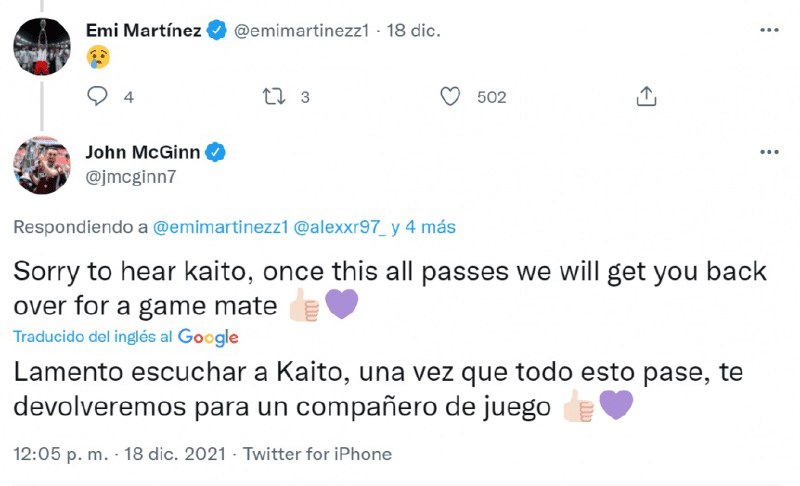Open more options on John McGinn's tweet
Screen dimensions: 800x486
pyautogui.click(x=768, y=152)
